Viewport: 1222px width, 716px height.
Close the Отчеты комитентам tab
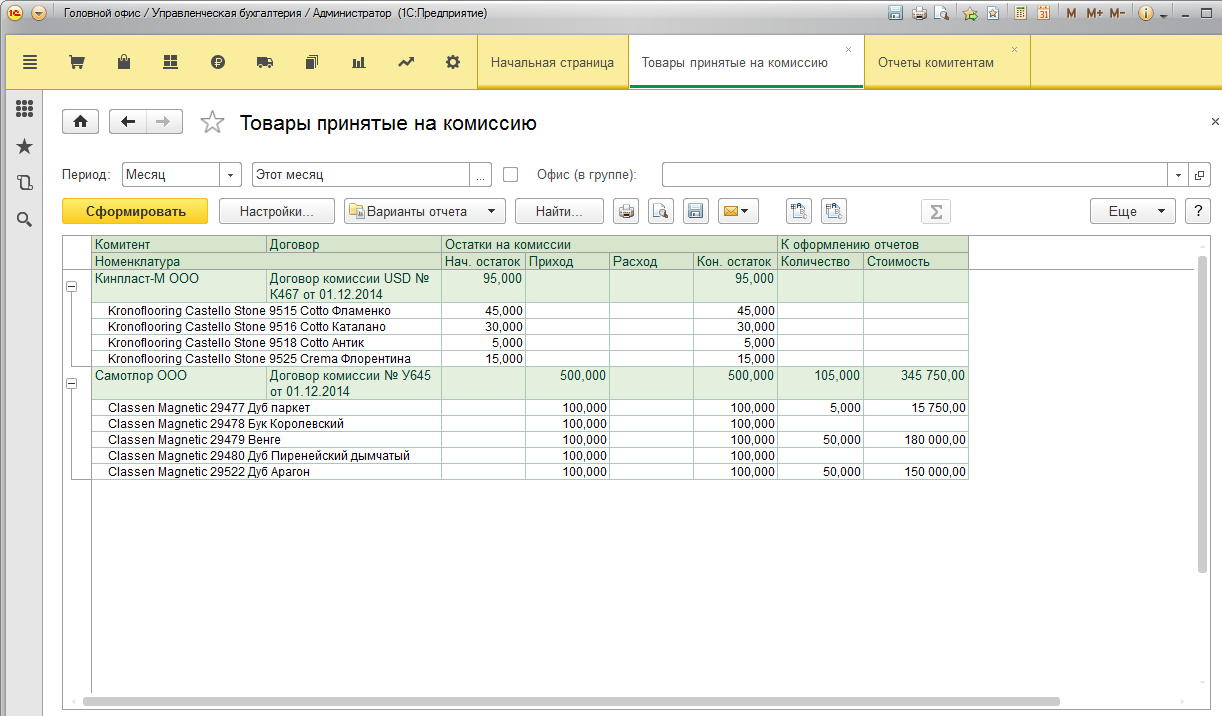point(1014,49)
